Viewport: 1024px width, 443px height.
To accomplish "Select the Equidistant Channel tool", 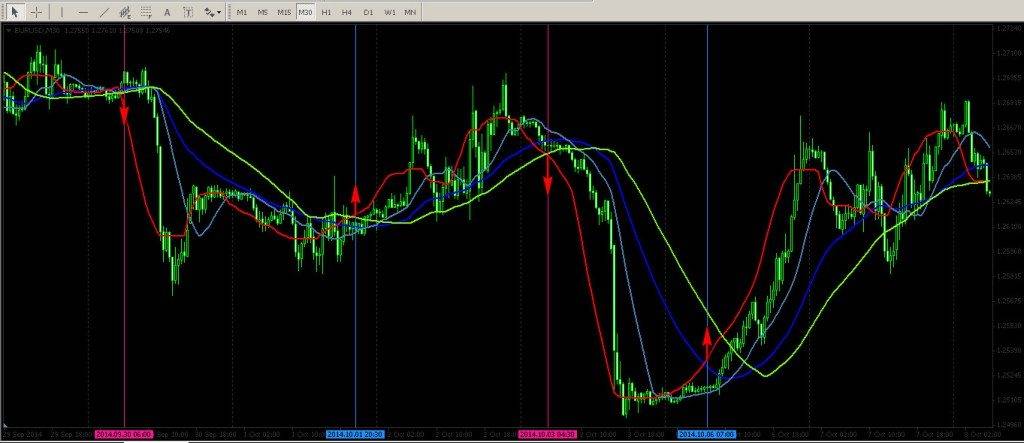I will pyautogui.click(x=125, y=12).
